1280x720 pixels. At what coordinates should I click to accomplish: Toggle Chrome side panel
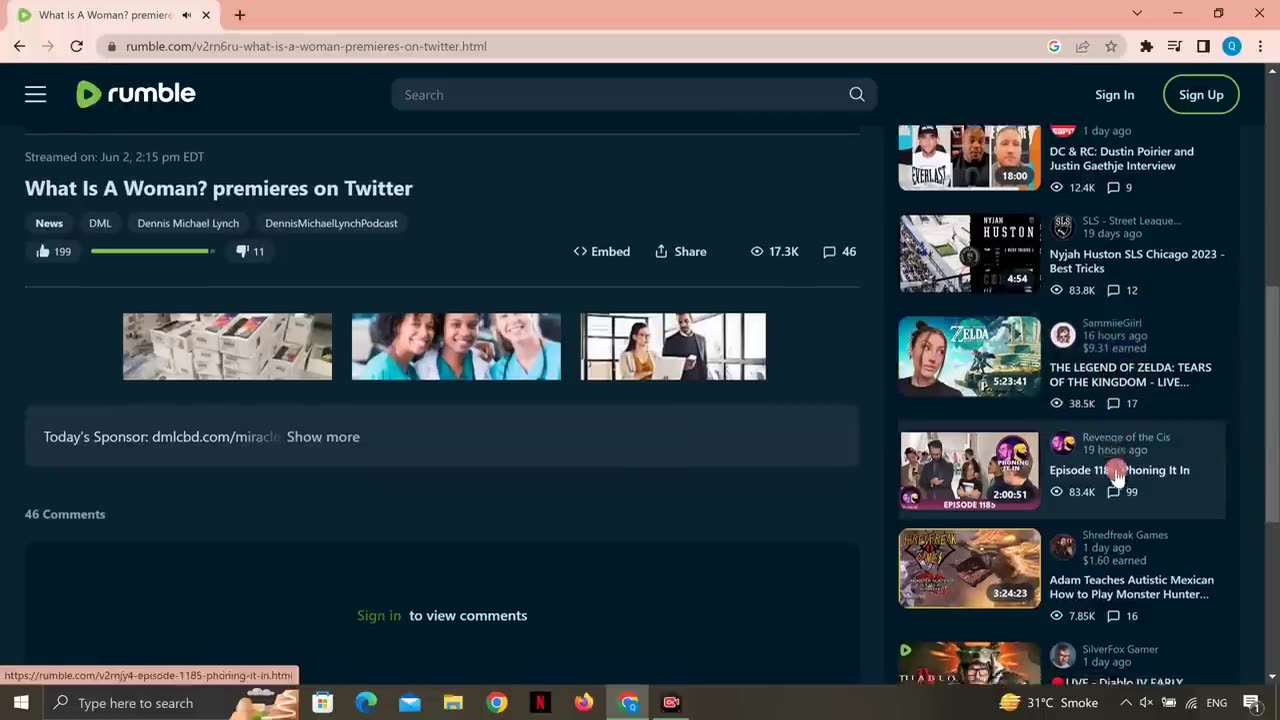[x=1203, y=46]
